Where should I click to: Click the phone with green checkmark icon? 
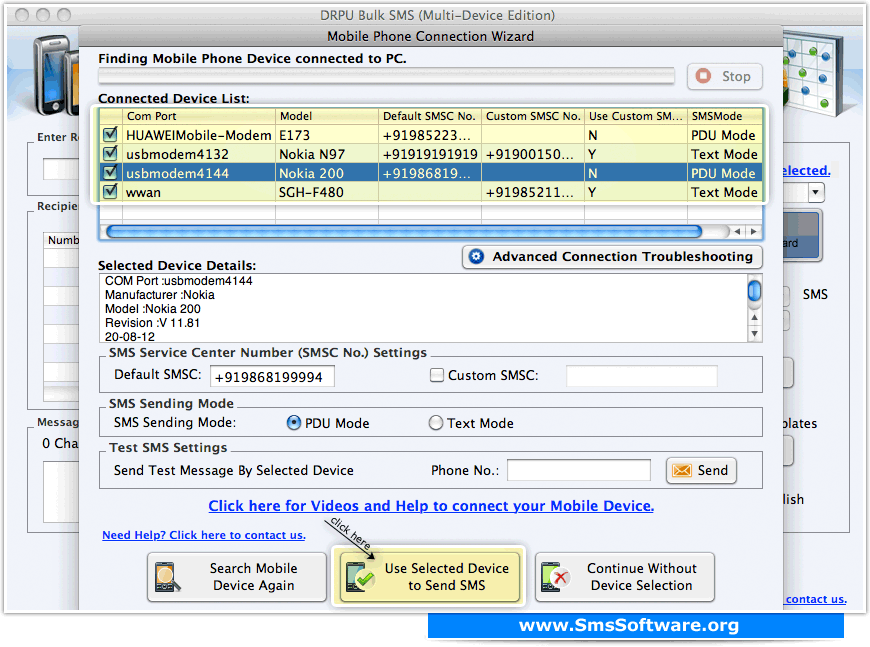click(x=360, y=577)
